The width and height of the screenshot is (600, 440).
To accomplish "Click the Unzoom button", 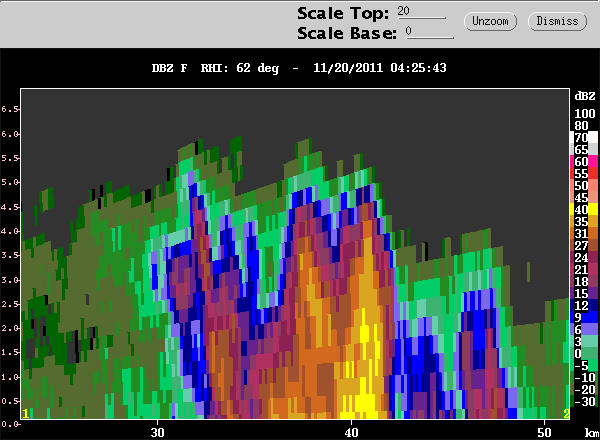I will [x=490, y=21].
